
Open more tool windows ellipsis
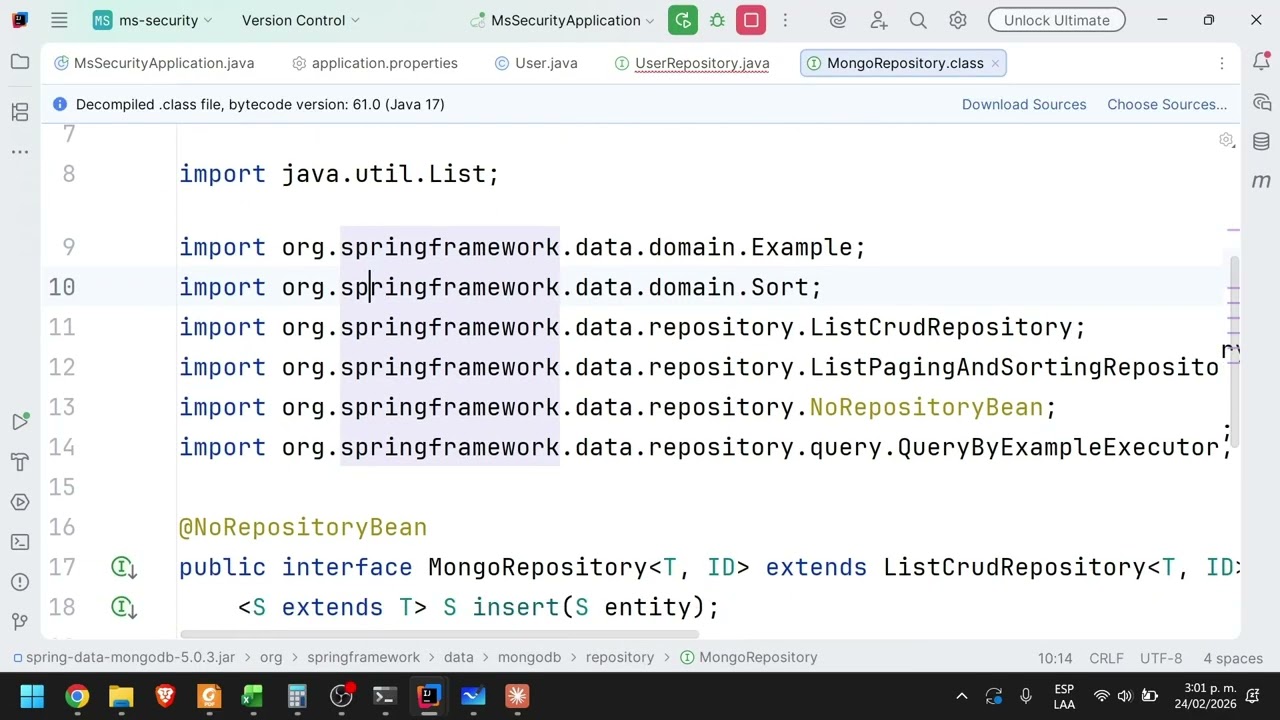tap(20, 152)
